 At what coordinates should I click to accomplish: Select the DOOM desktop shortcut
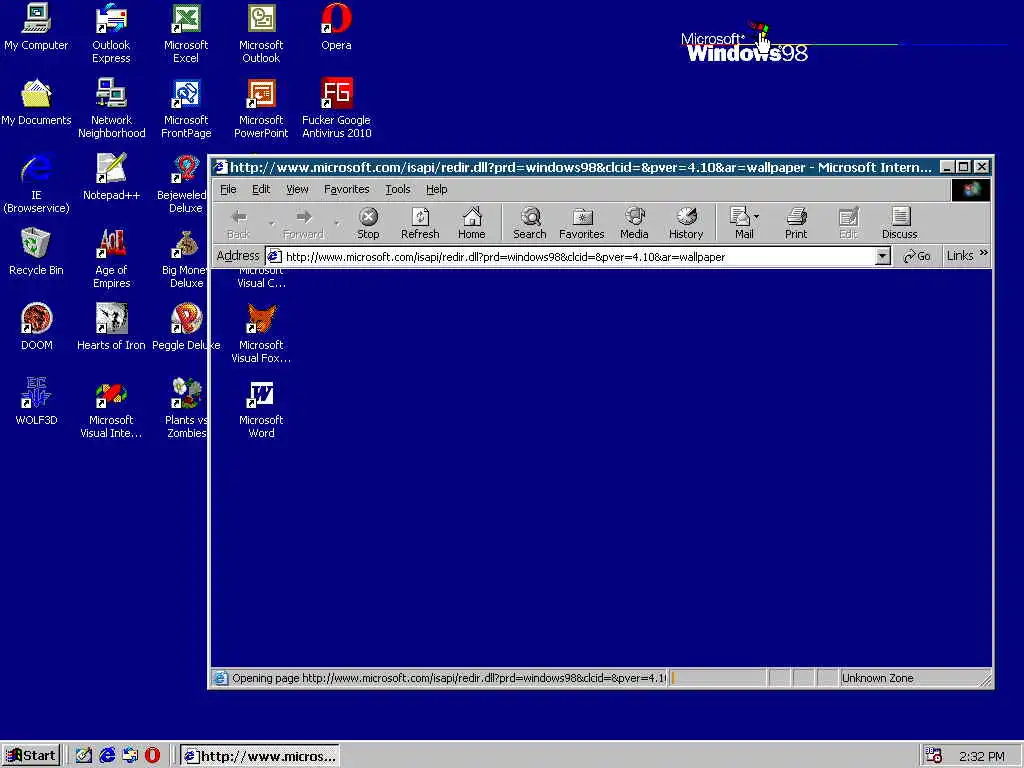[x=36, y=327]
